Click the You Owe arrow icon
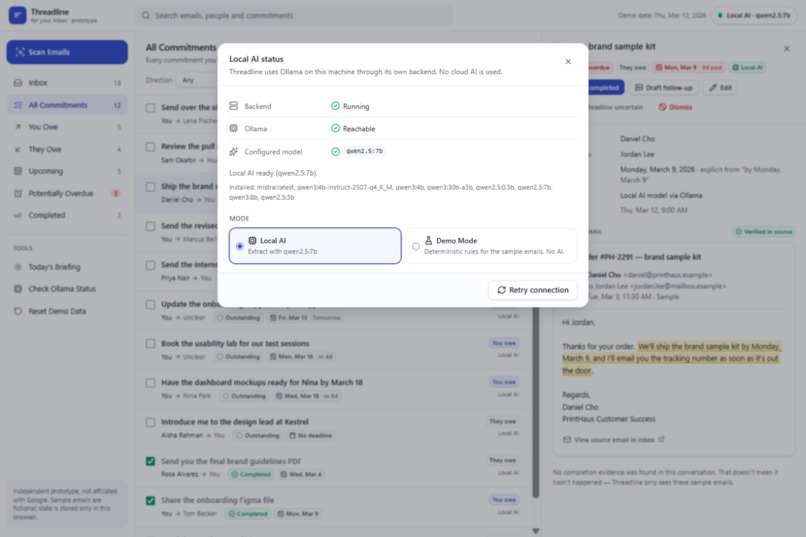806x537 pixels. coord(18,127)
